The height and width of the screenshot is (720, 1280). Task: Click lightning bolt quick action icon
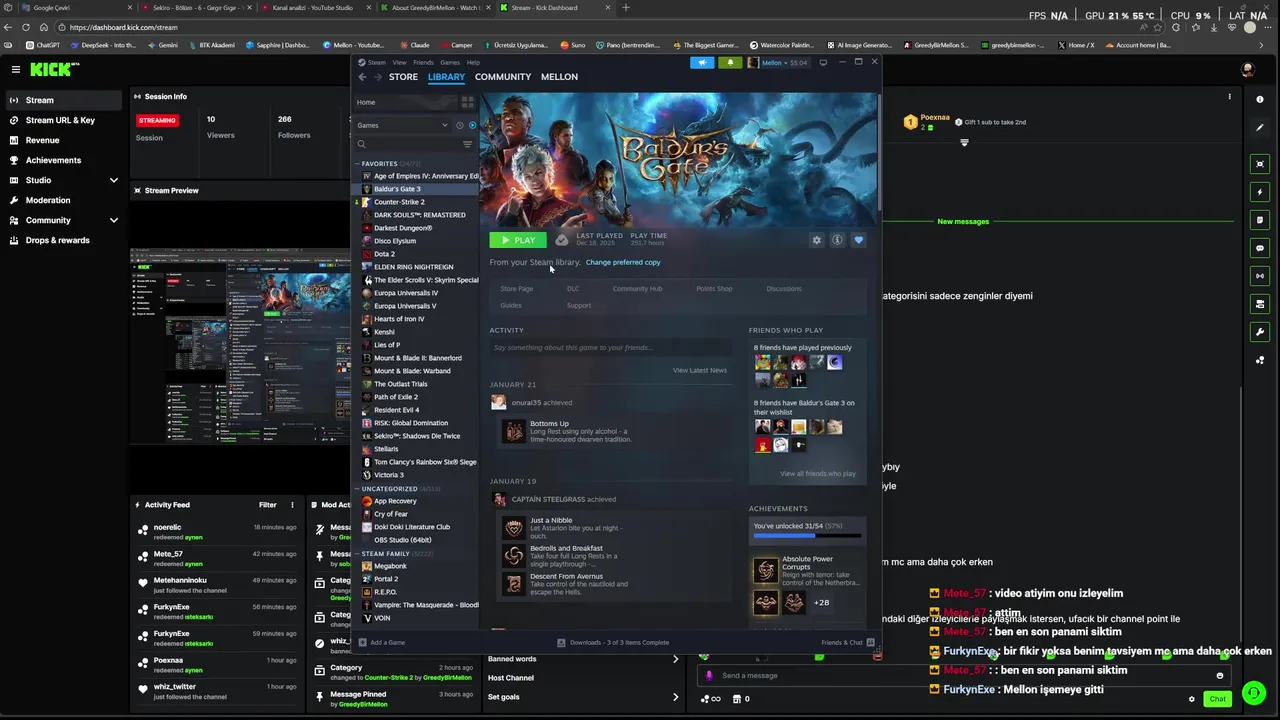pyautogui.click(x=1260, y=192)
